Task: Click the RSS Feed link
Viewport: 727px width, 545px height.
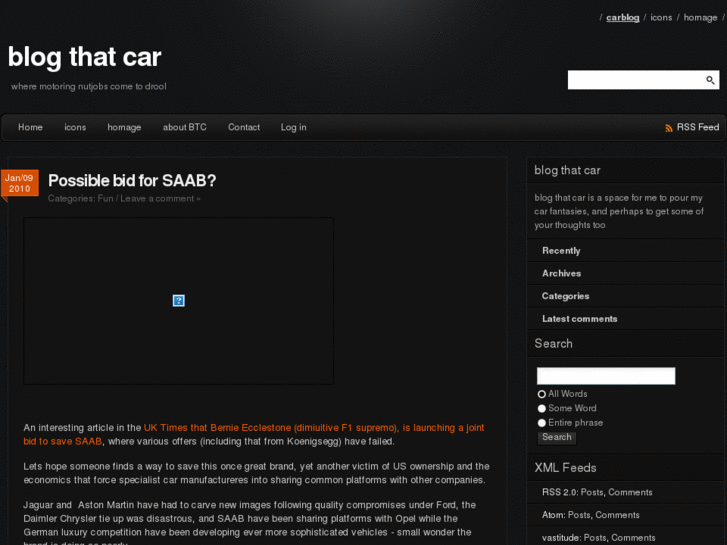Action: coord(697,127)
